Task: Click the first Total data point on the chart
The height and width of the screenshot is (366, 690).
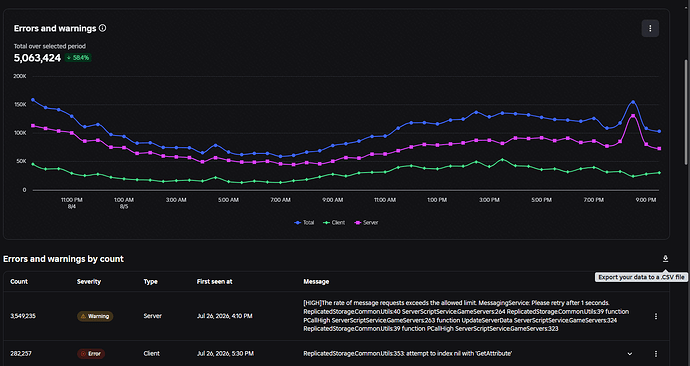Action: click(x=33, y=100)
